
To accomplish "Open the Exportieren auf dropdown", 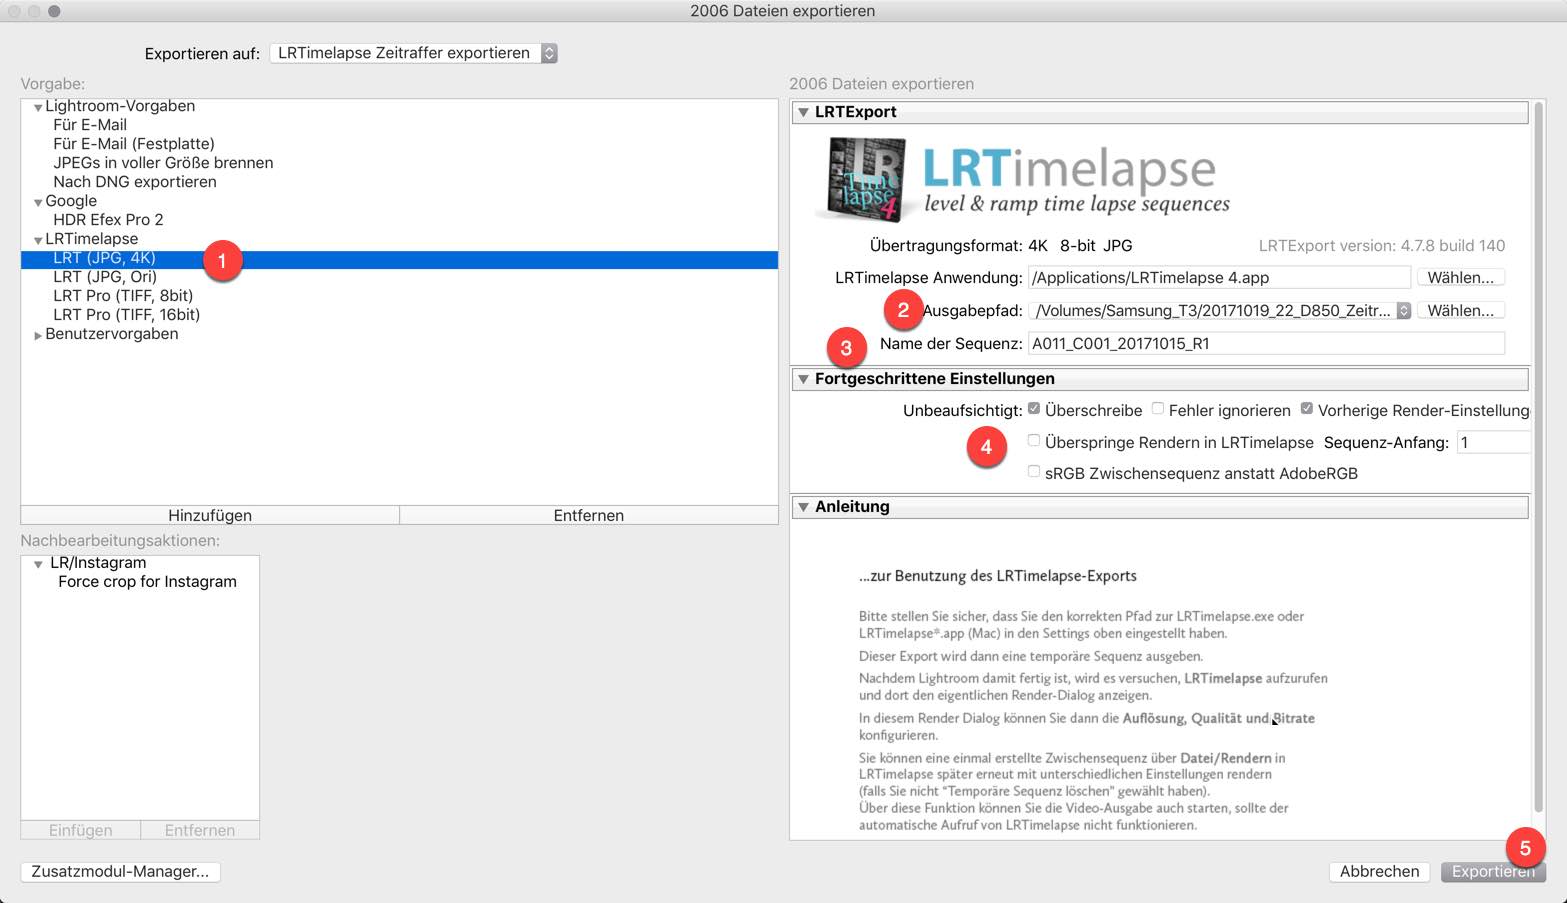I will 413,53.
